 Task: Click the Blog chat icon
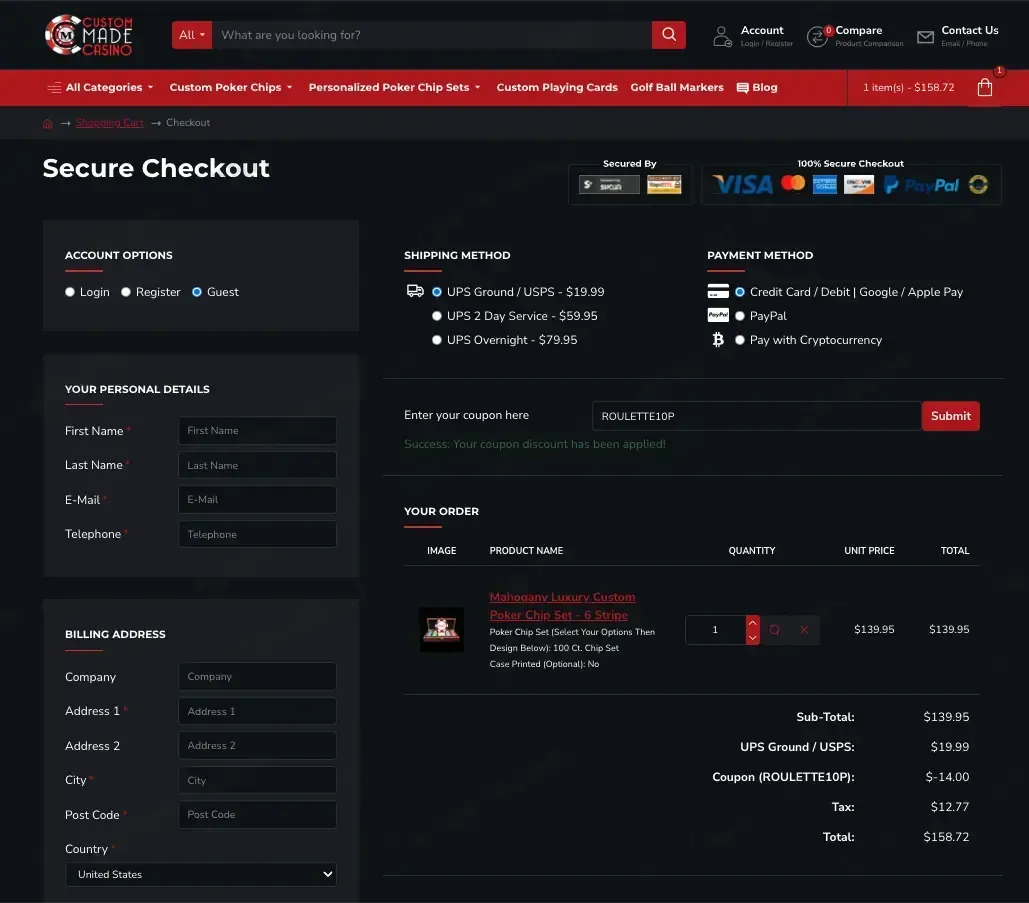click(x=742, y=88)
